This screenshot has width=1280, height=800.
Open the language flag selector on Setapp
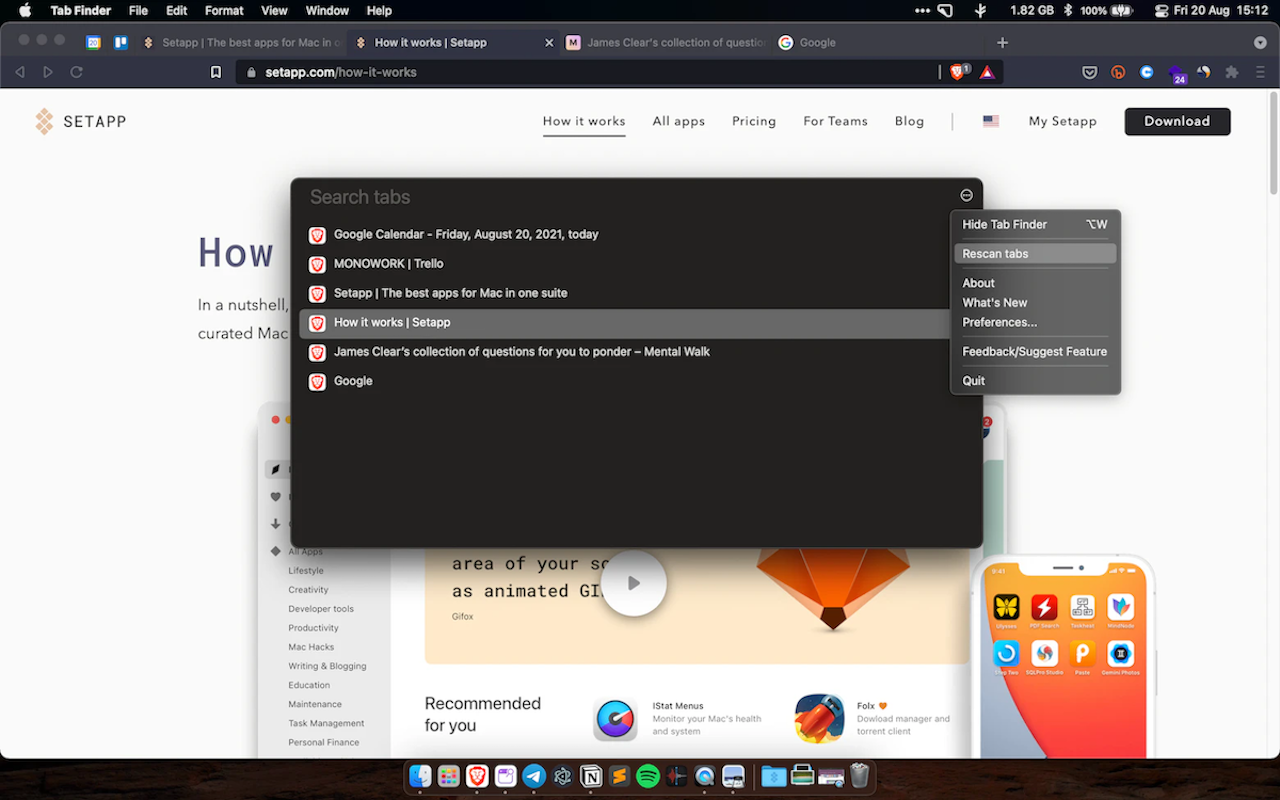pyautogui.click(x=990, y=121)
